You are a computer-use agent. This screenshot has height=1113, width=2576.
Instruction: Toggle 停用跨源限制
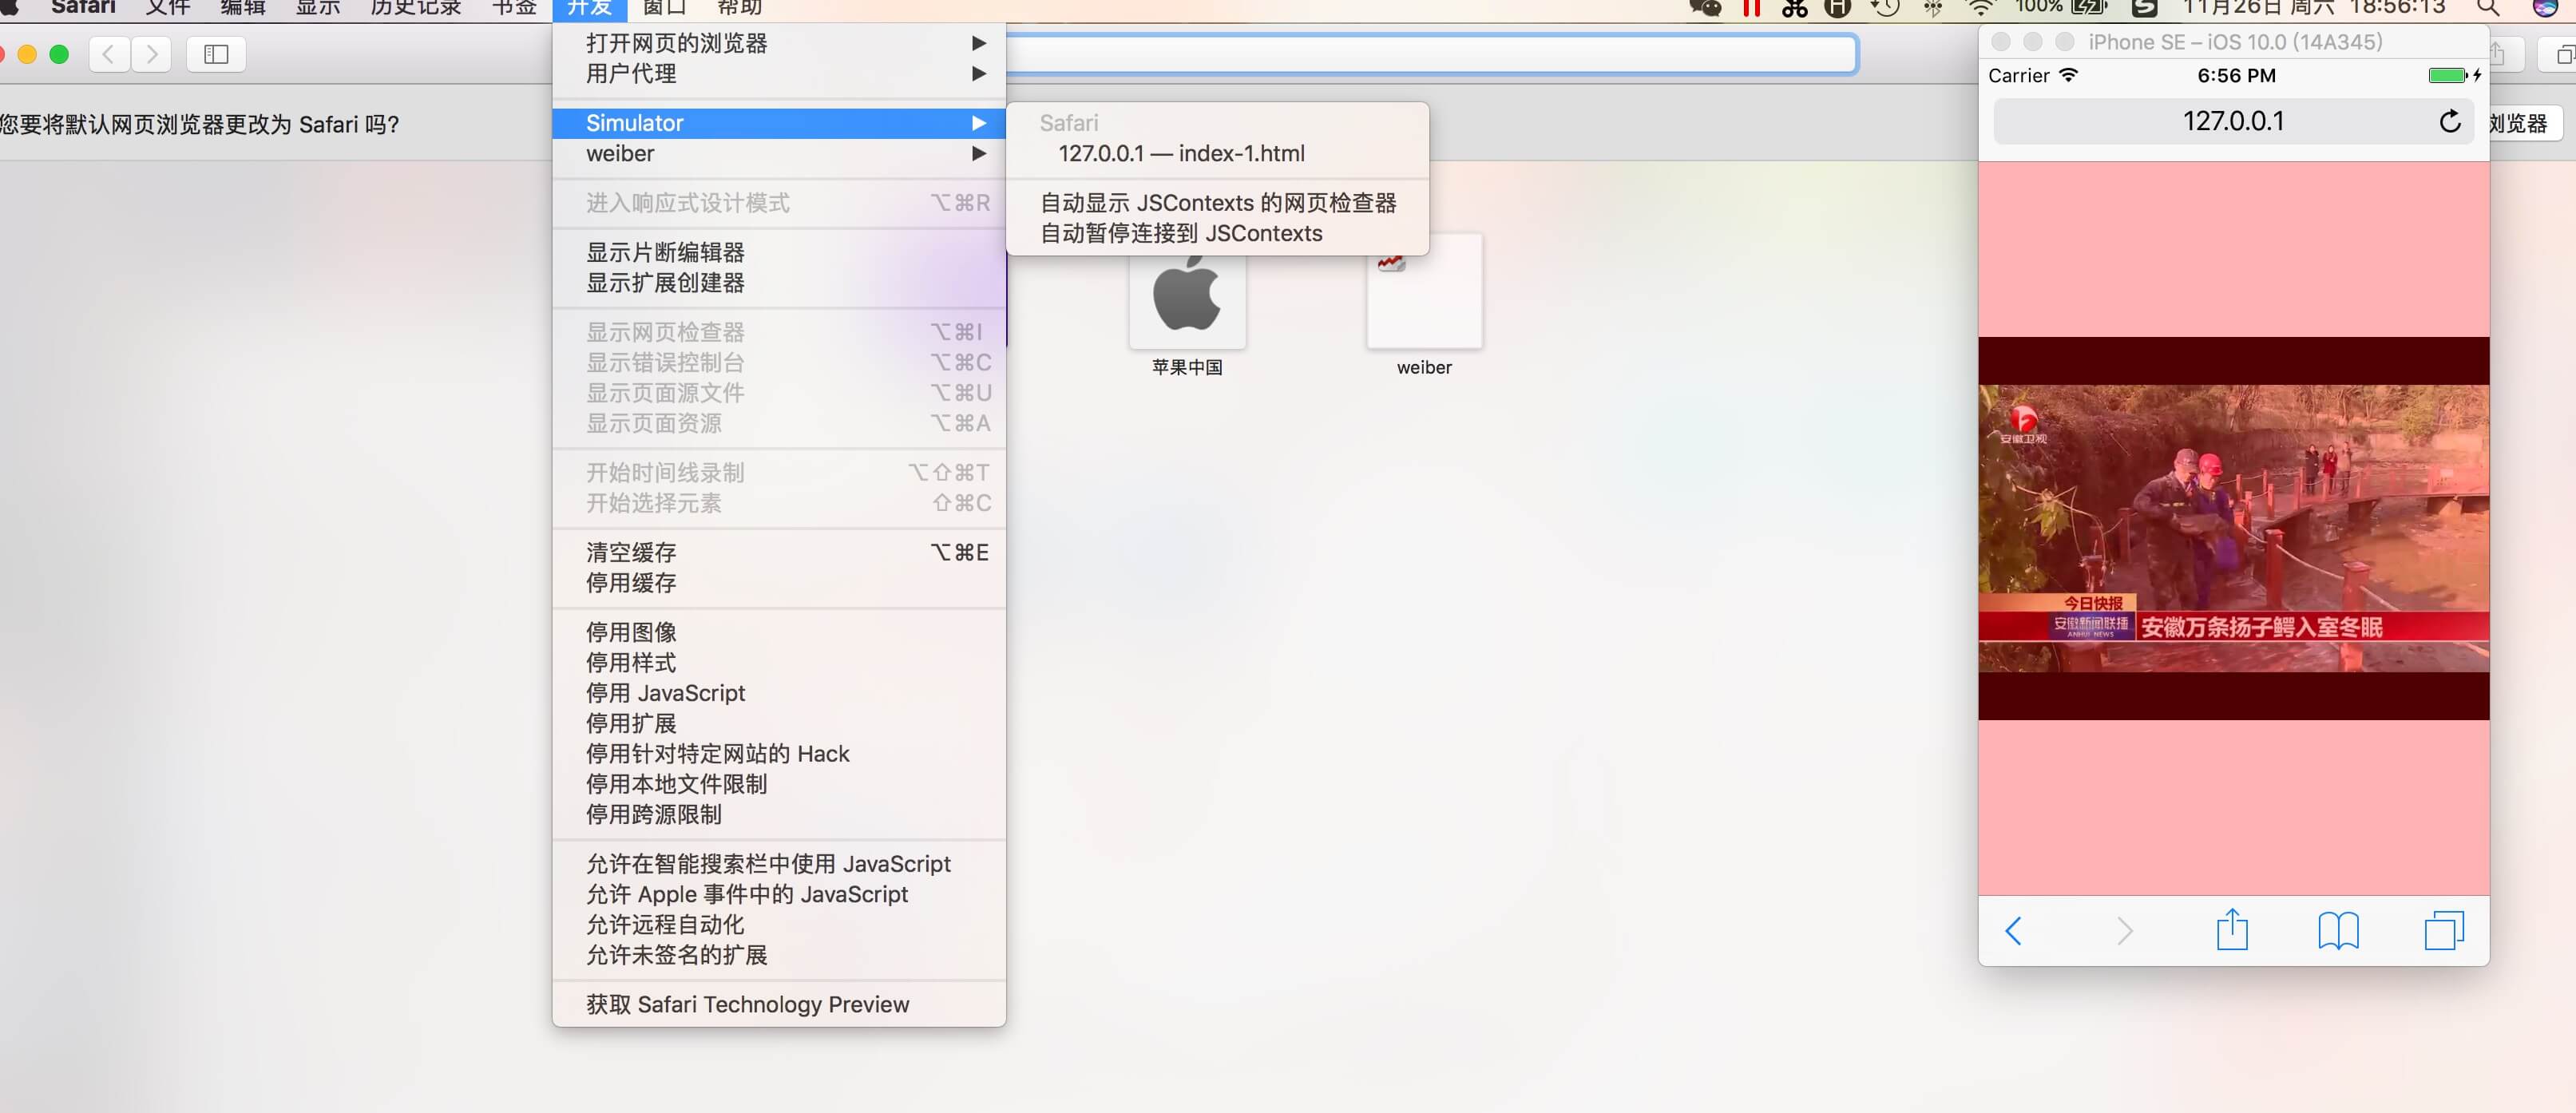coord(779,814)
